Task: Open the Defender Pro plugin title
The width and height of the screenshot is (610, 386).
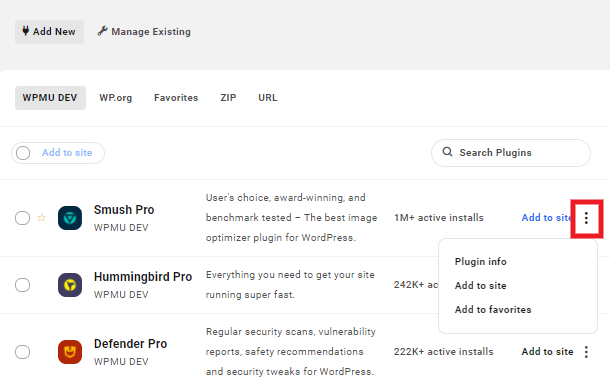Action: pyautogui.click(x=130, y=344)
